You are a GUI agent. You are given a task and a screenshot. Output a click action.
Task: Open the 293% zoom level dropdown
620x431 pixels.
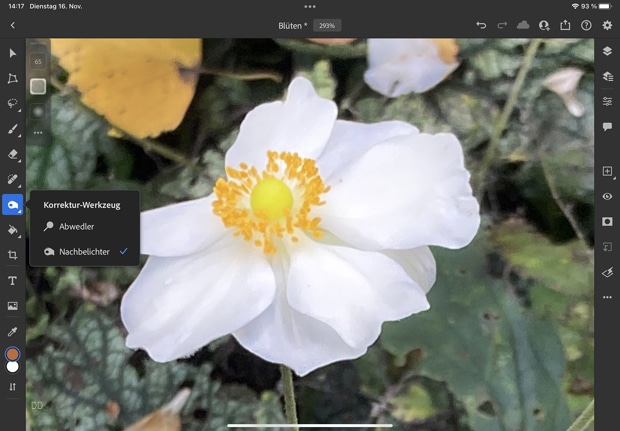pos(326,25)
